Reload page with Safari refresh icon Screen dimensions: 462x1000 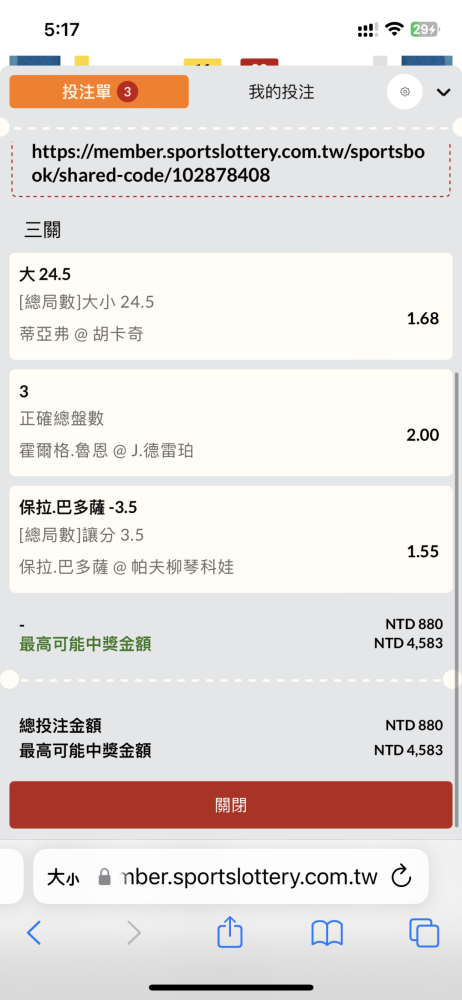pyautogui.click(x=401, y=876)
